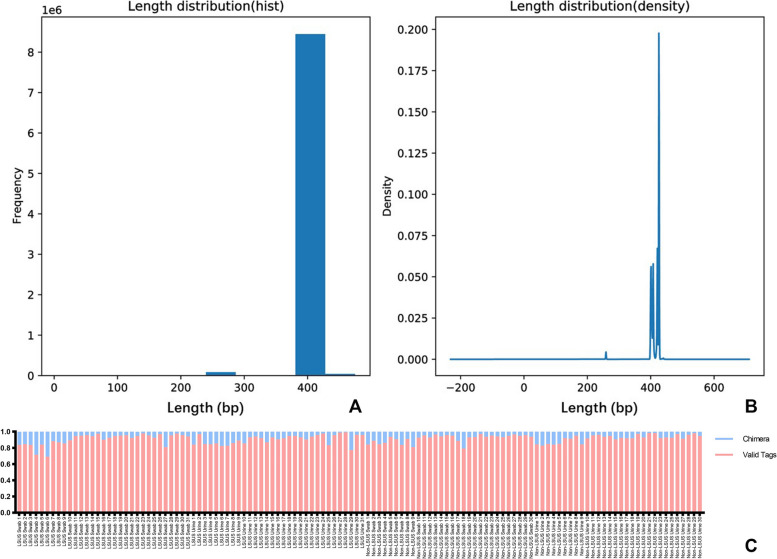
Task: Click x-axis tick '300' in the histogram
Action: click(244, 388)
